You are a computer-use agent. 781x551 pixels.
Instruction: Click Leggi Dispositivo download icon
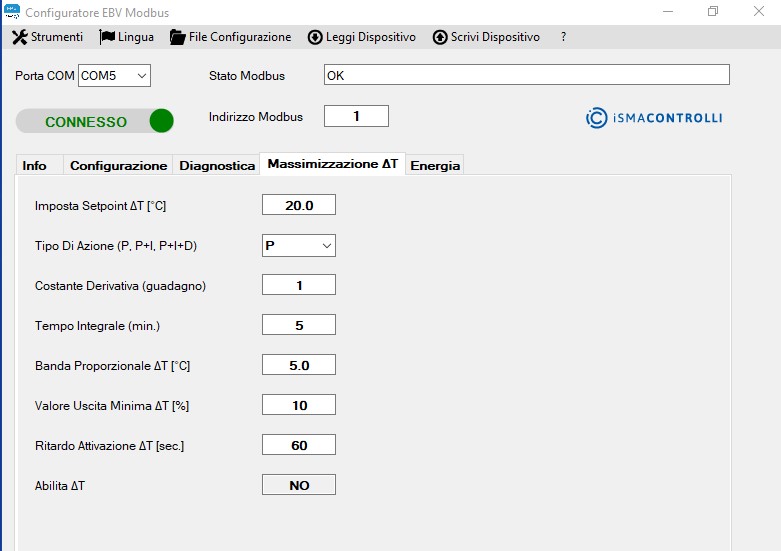coord(315,37)
